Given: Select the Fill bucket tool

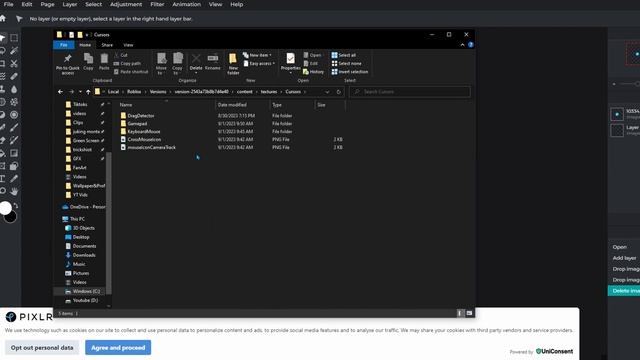Looking at the screenshot, I should click(2, 153).
